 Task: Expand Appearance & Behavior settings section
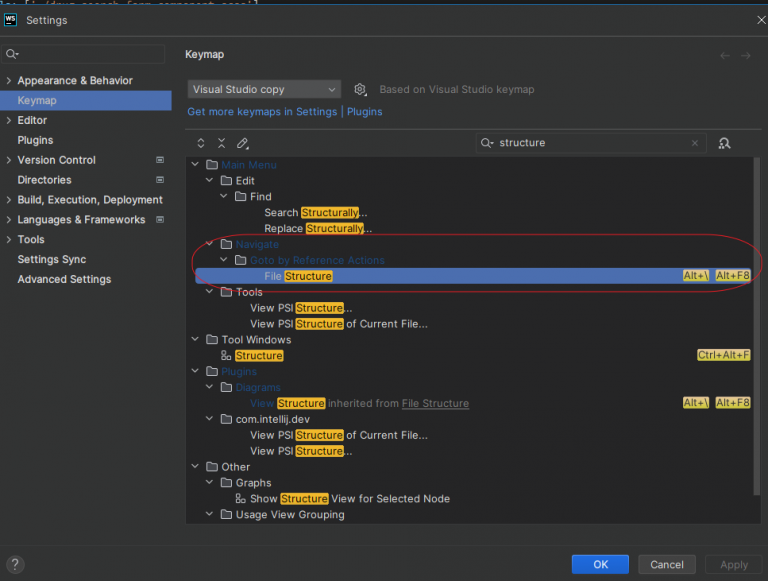coord(9,80)
